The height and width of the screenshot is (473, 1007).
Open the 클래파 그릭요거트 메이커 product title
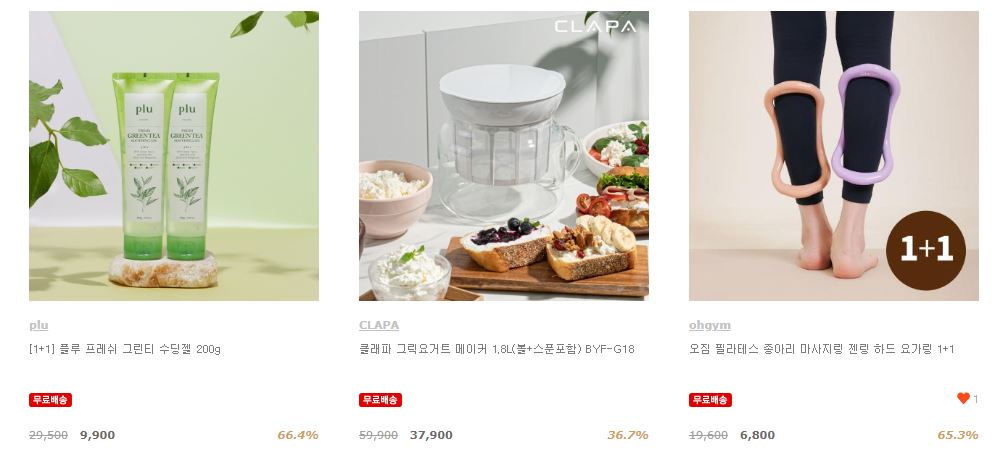(x=496, y=349)
